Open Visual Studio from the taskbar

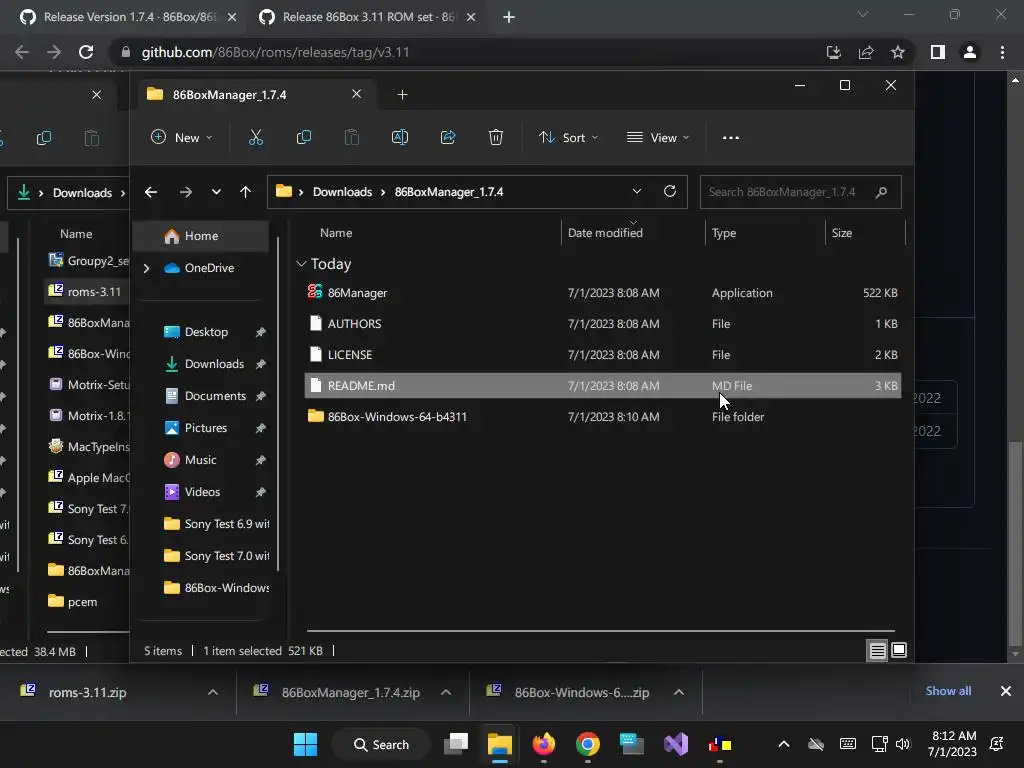(676, 744)
